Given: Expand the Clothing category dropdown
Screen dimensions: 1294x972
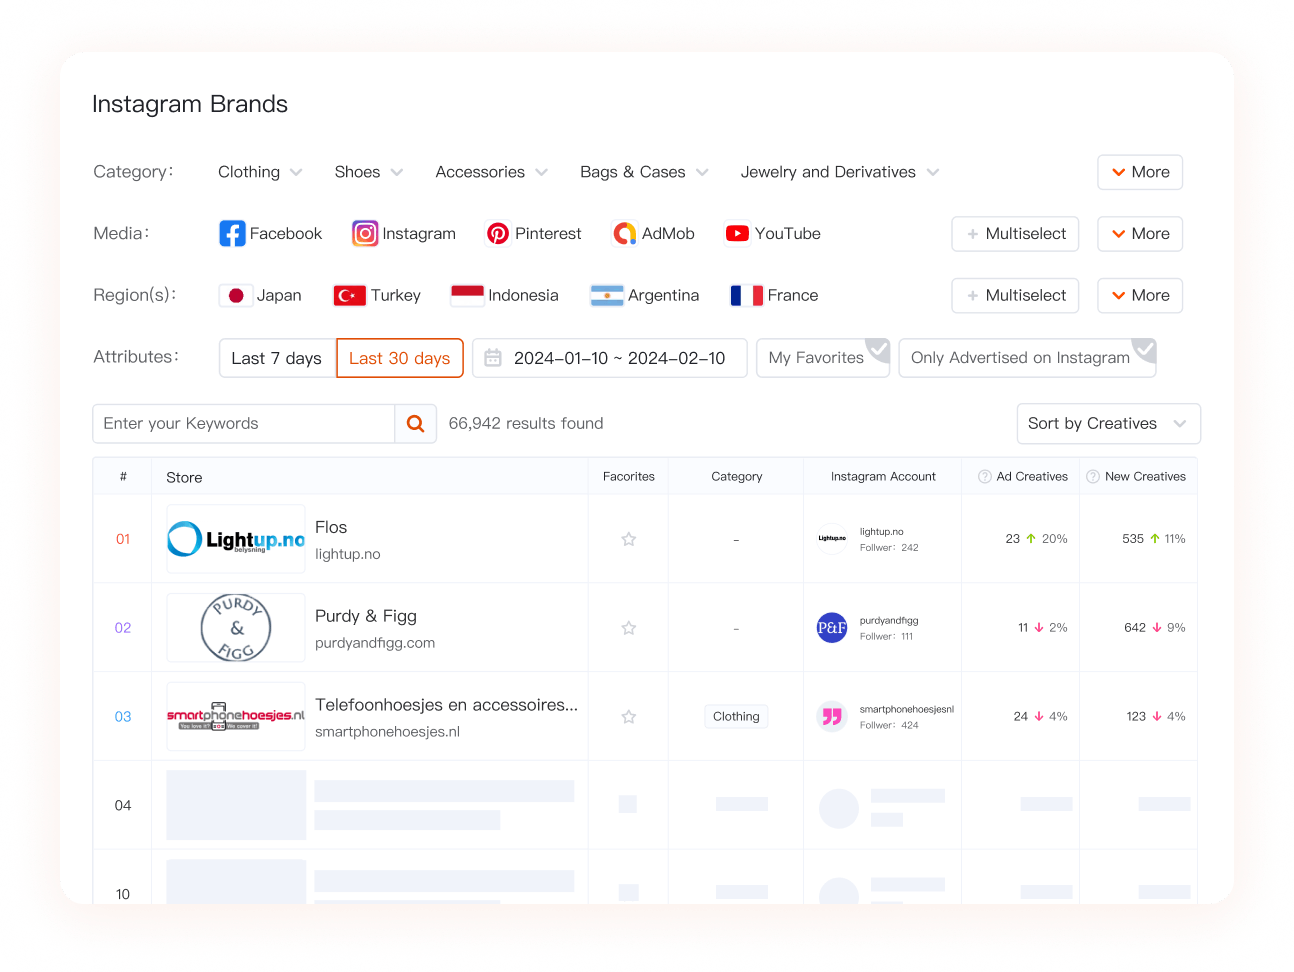Looking at the screenshot, I should point(260,172).
